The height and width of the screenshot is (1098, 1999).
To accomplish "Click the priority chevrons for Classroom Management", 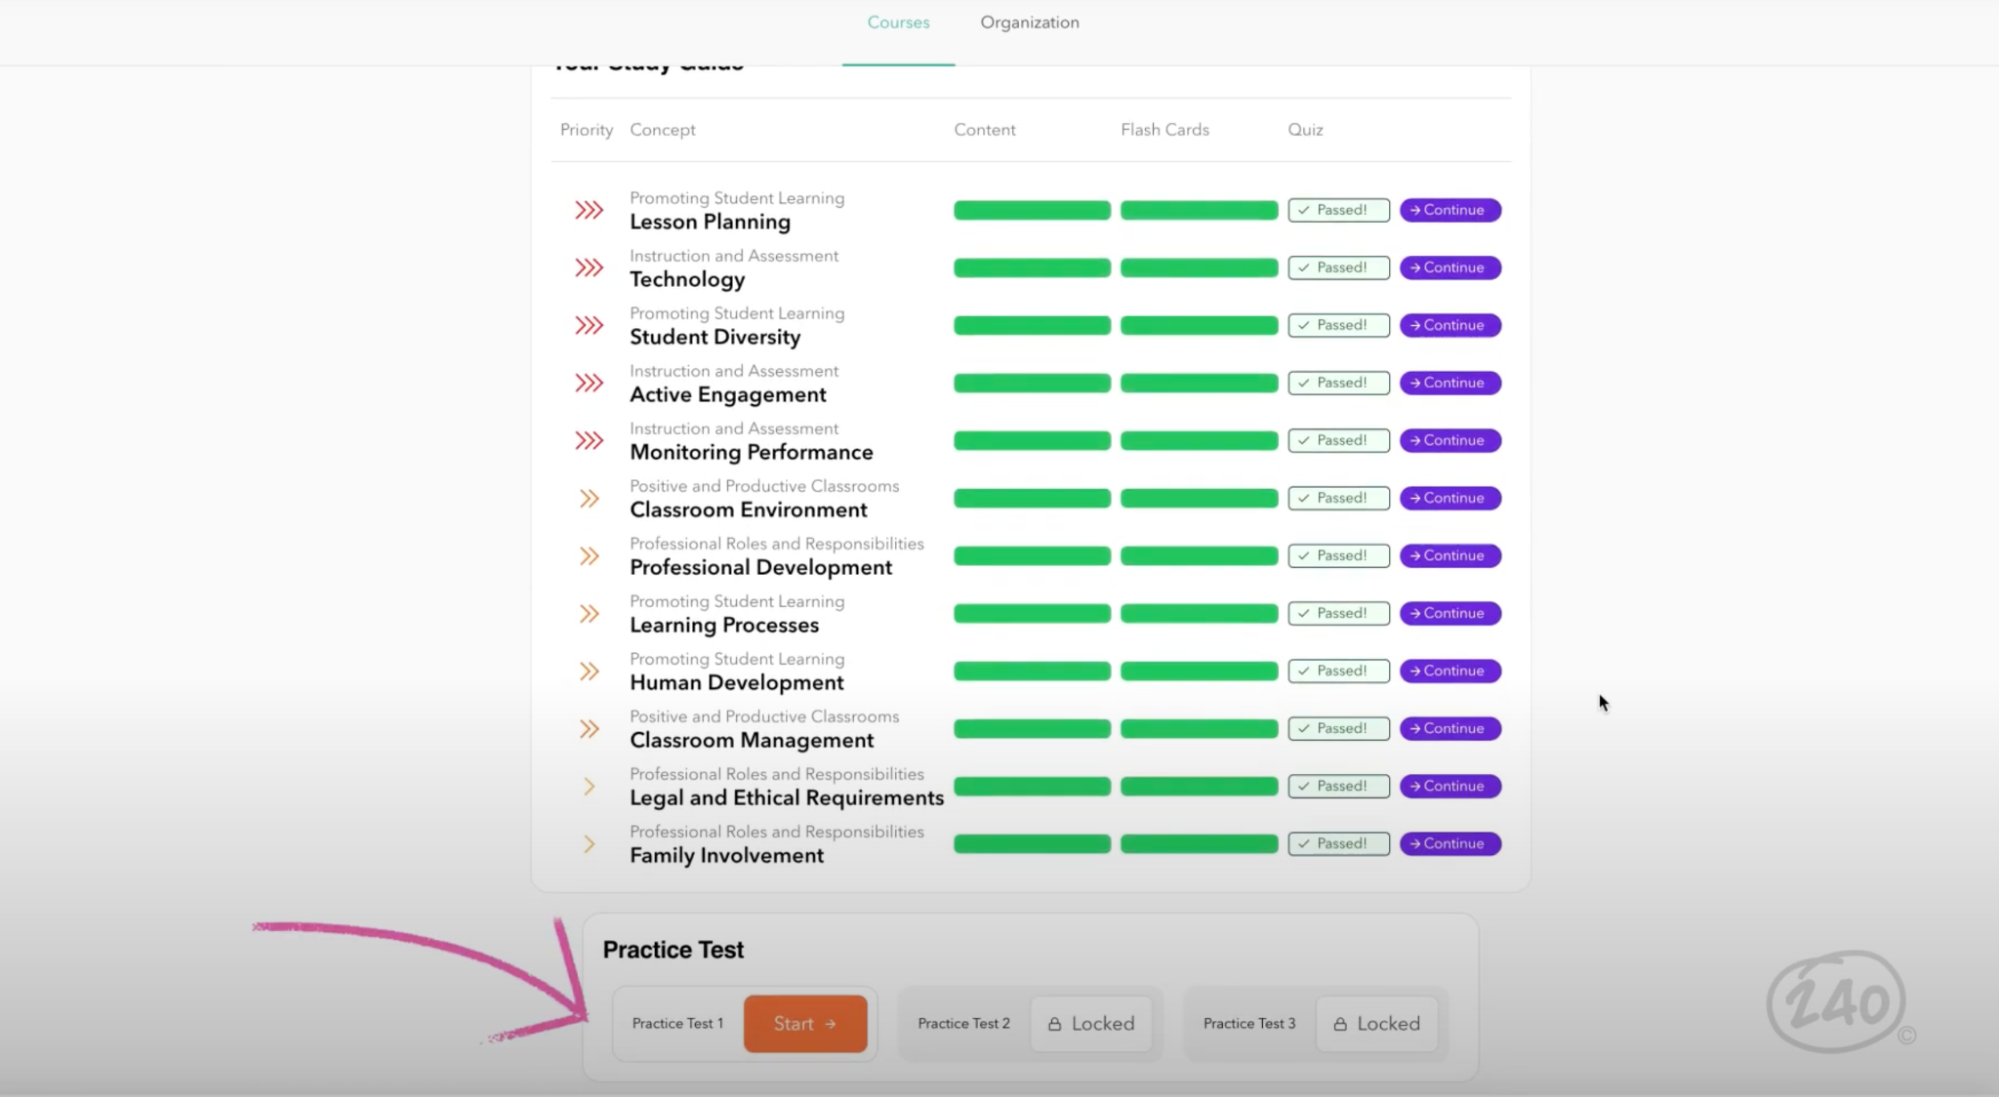I will coord(588,729).
